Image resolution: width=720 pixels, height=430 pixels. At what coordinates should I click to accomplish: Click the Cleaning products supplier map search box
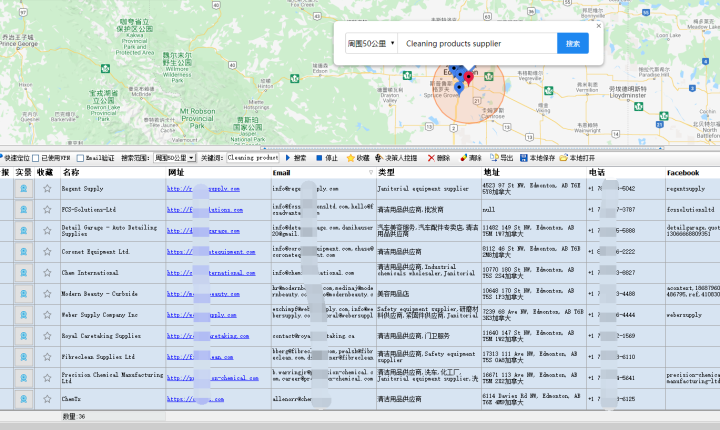[477, 44]
